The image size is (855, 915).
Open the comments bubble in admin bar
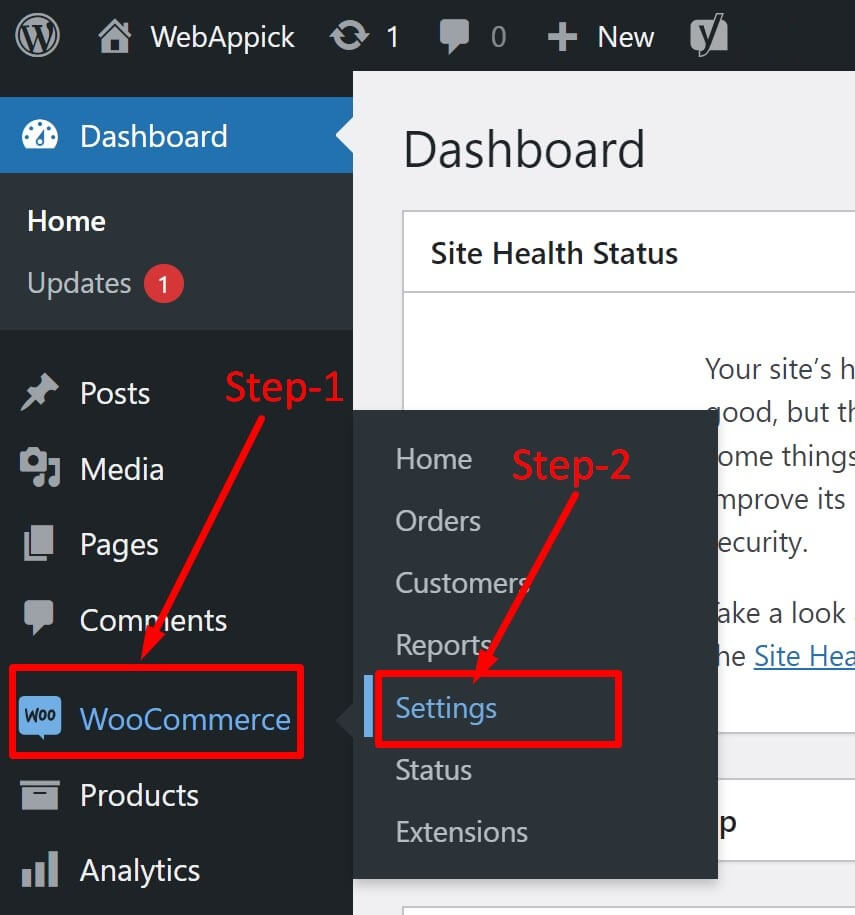[454, 36]
